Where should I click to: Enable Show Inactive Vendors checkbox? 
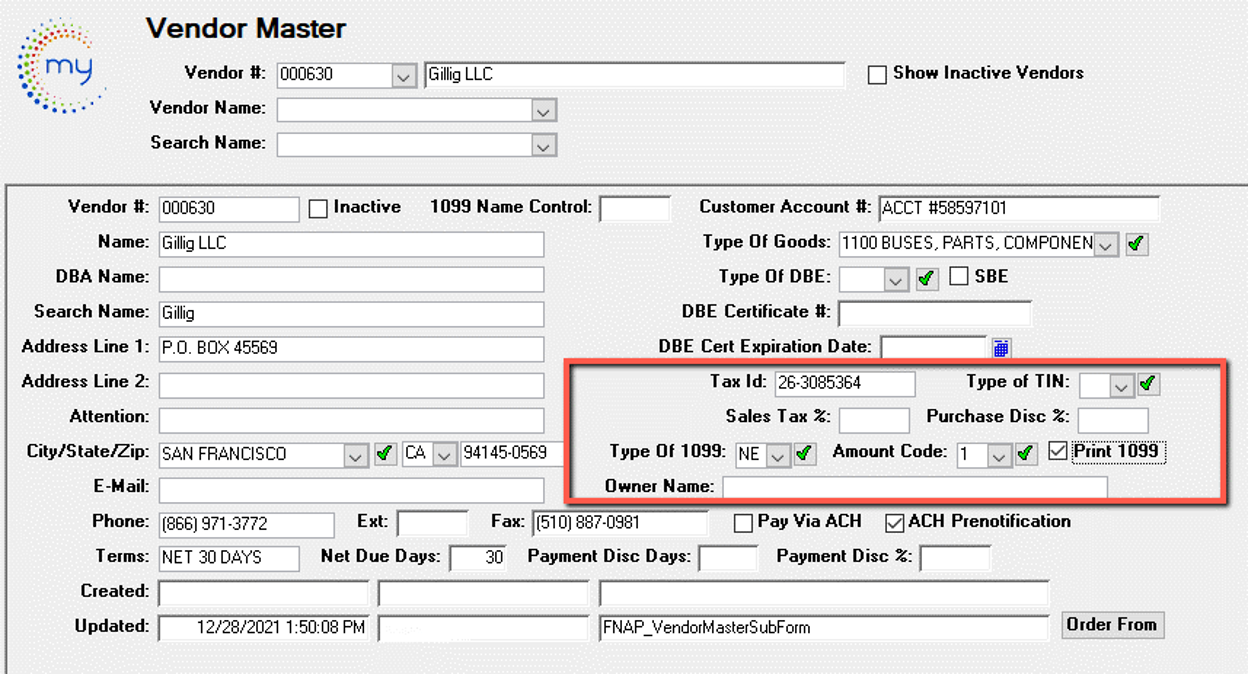877,75
